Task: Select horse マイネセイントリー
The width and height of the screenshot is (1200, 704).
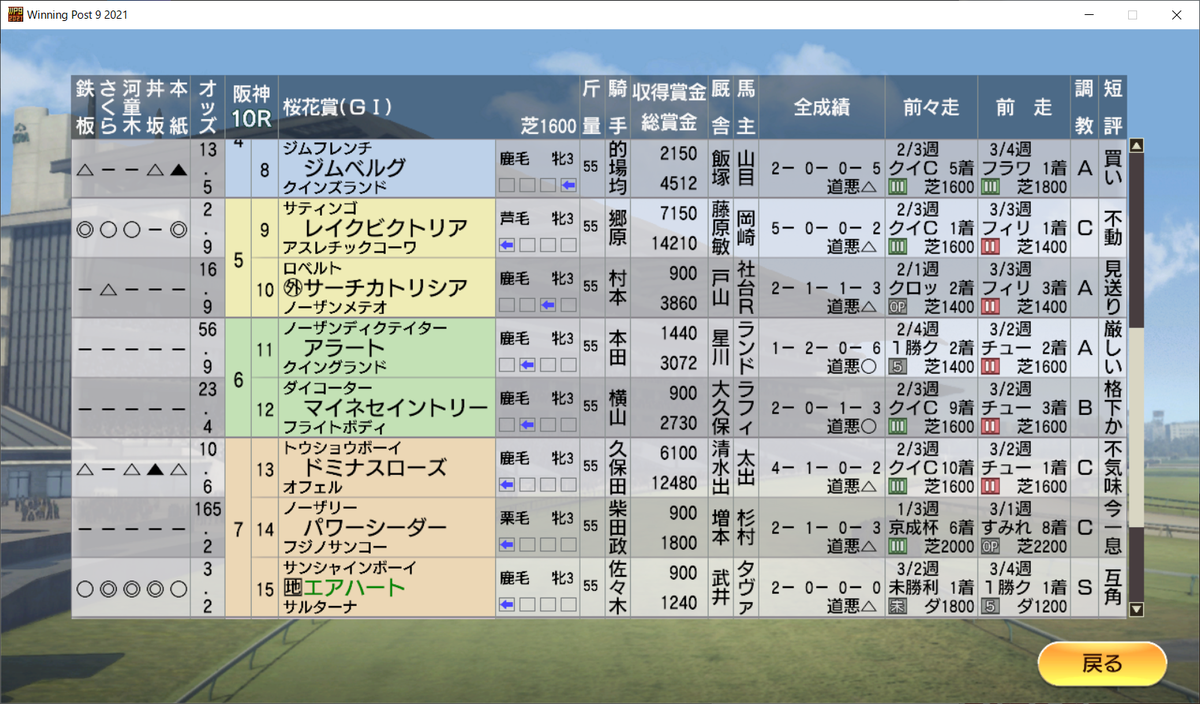Action: (x=396, y=408)
